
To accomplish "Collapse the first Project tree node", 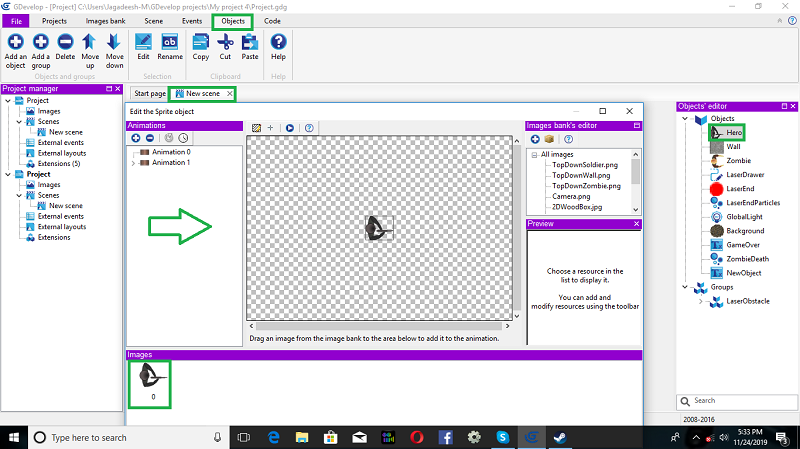I will click(x=8, y=101).
